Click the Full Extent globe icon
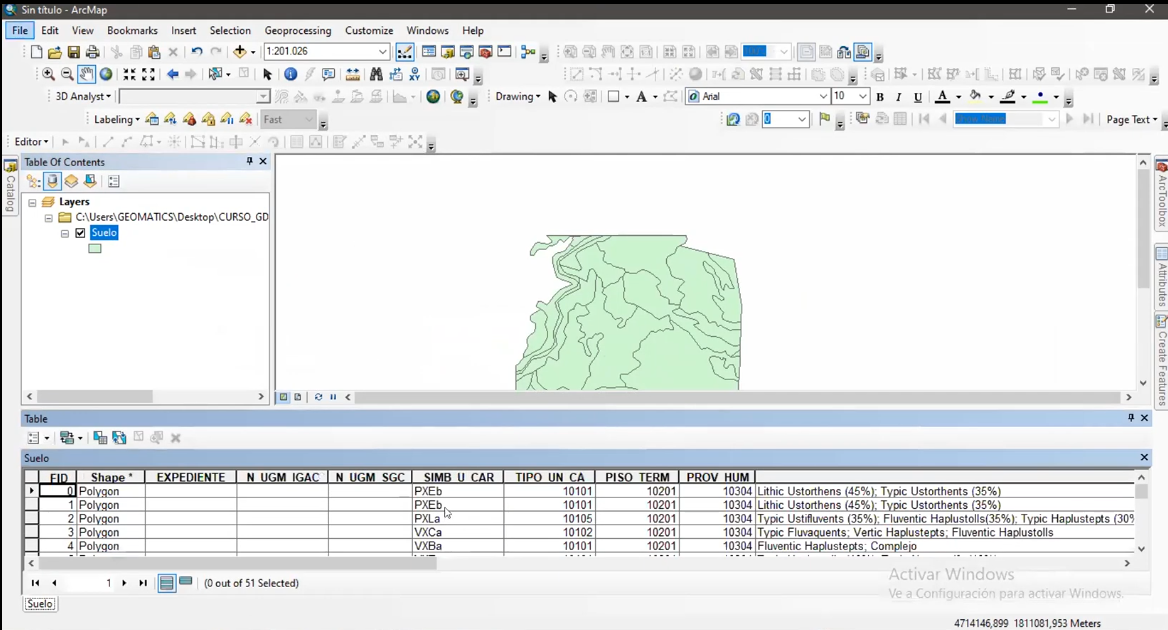The height and width of the screenshot is (630, 1168). click(x=106, y=75)
